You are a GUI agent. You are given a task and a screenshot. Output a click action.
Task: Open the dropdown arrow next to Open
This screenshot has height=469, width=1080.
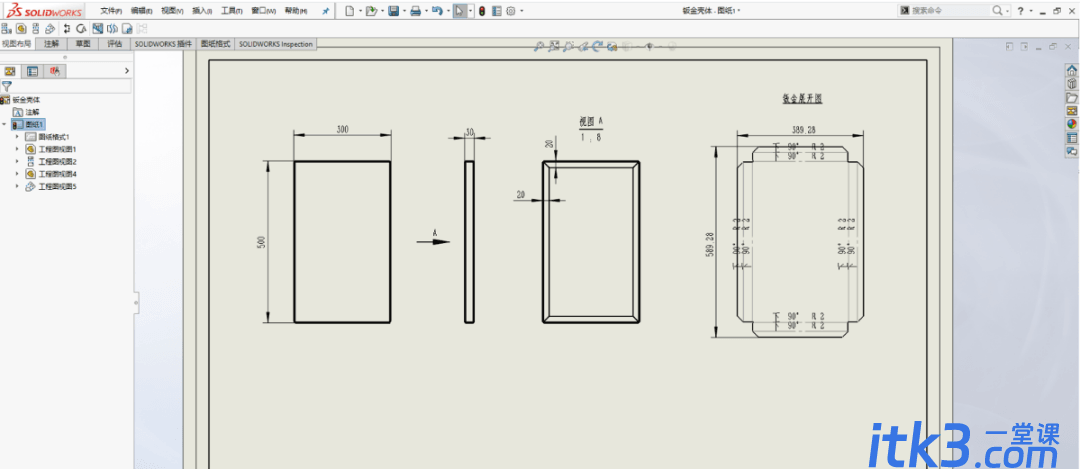point(381,12)
